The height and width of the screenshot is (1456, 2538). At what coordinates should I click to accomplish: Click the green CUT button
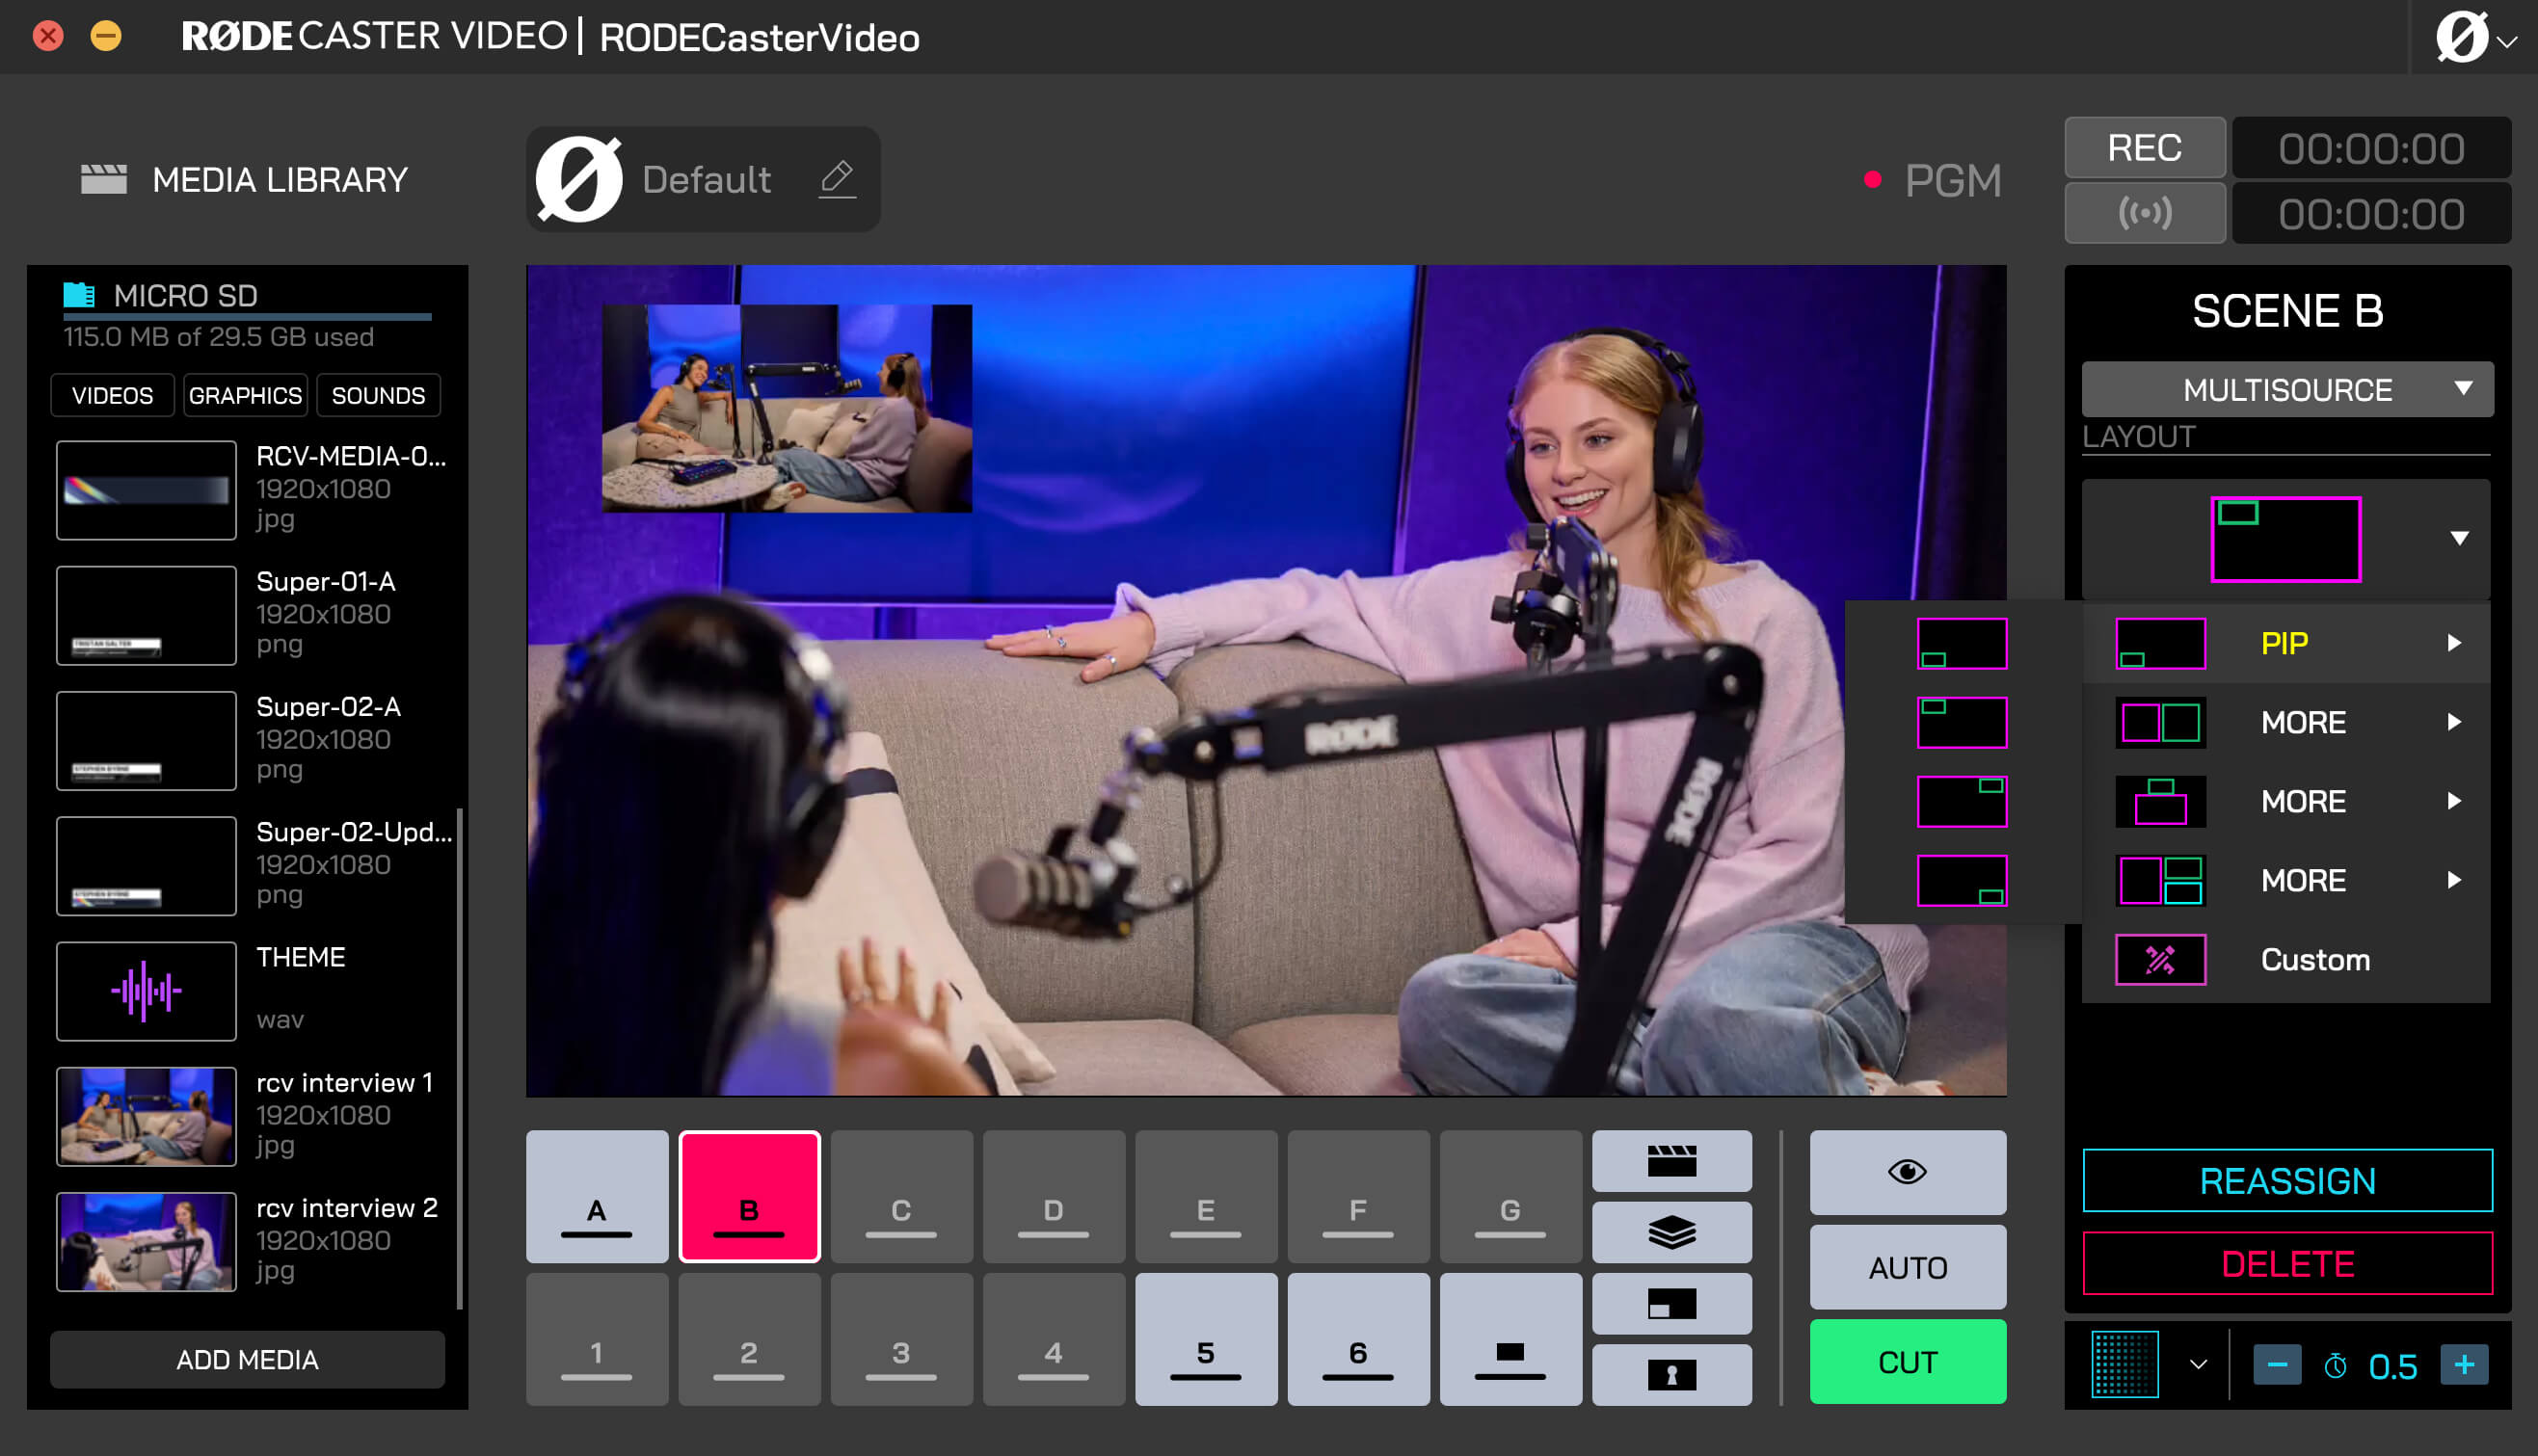tap(1907, 1362)
